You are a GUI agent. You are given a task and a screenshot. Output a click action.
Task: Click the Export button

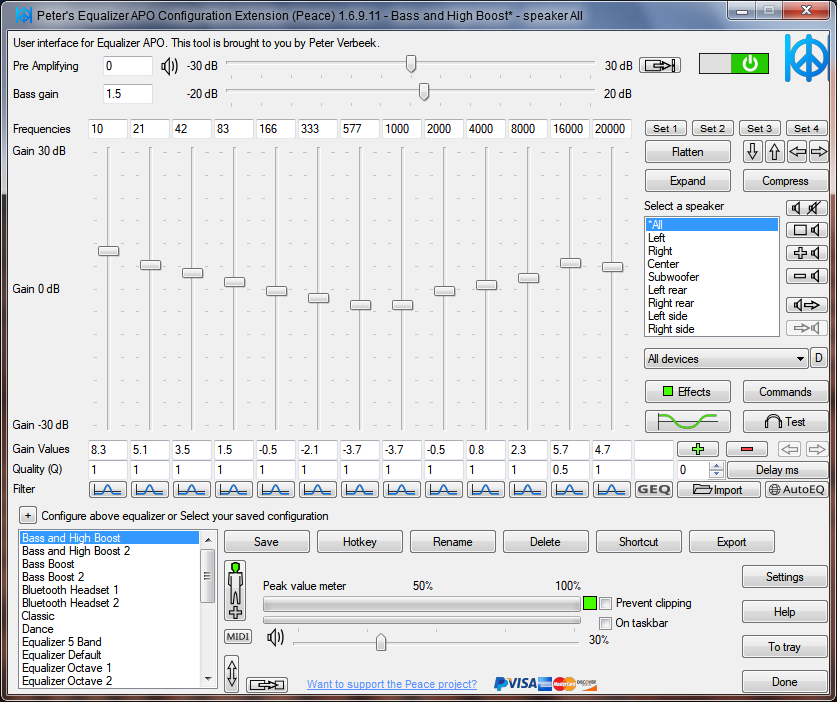[x=731, y=542]
